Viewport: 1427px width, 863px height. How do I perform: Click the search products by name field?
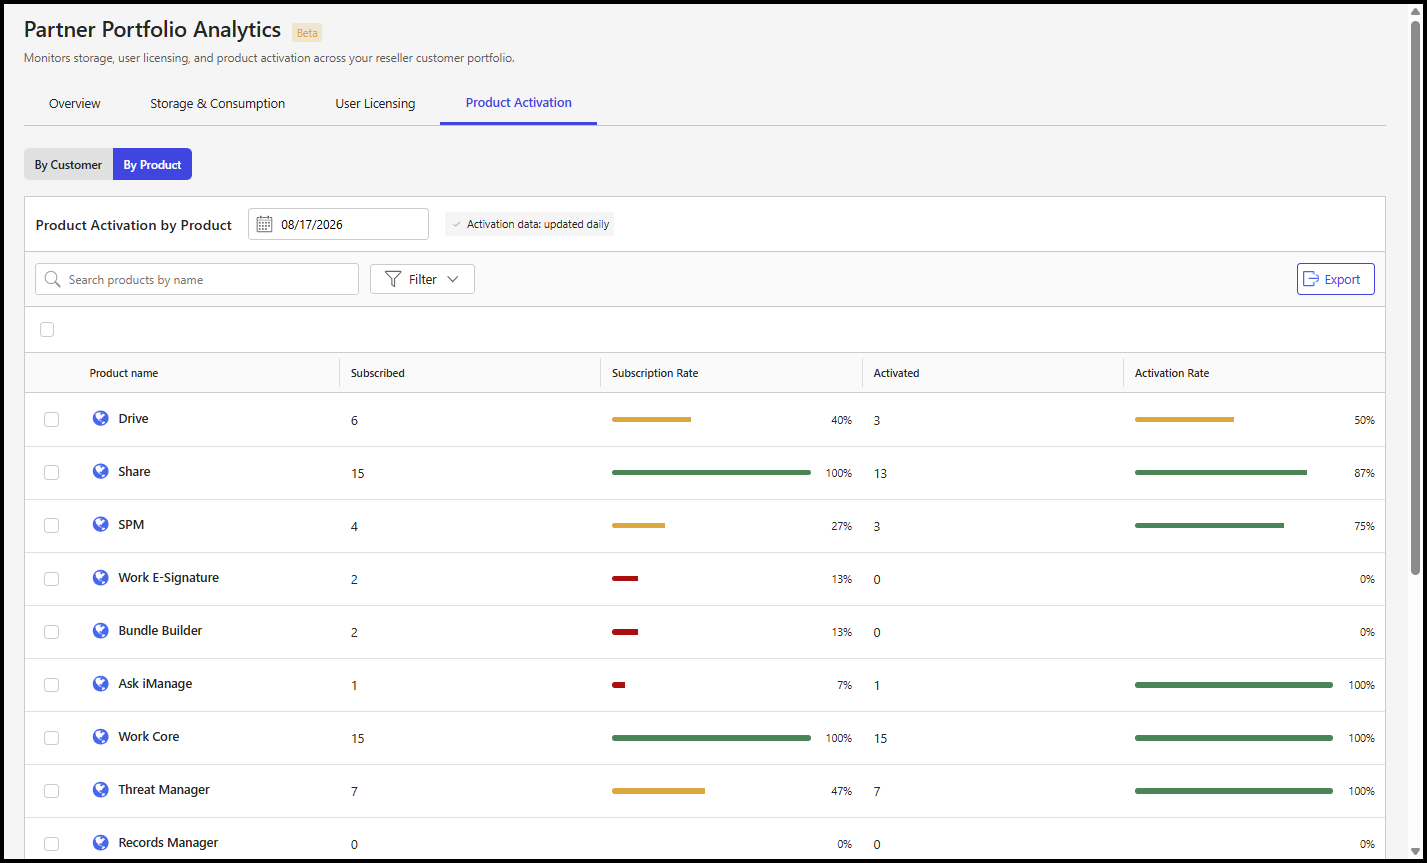click(197, 279)
